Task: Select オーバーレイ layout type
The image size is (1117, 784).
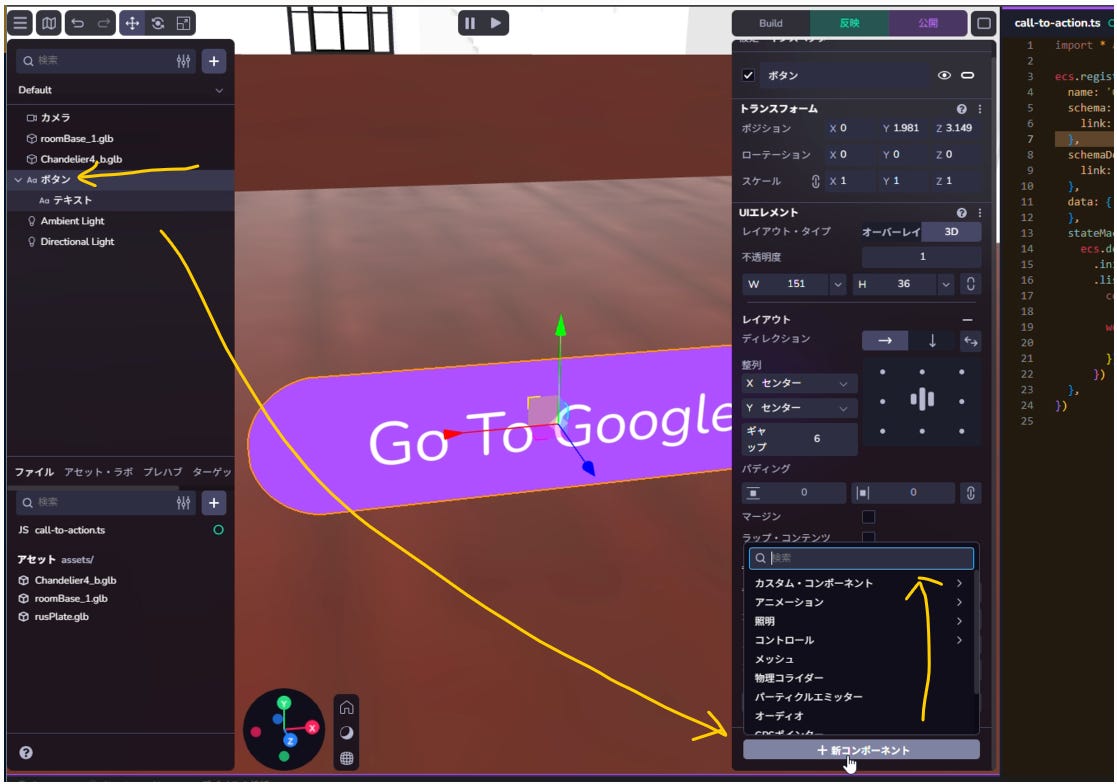Action: click(x=890, y=232)
